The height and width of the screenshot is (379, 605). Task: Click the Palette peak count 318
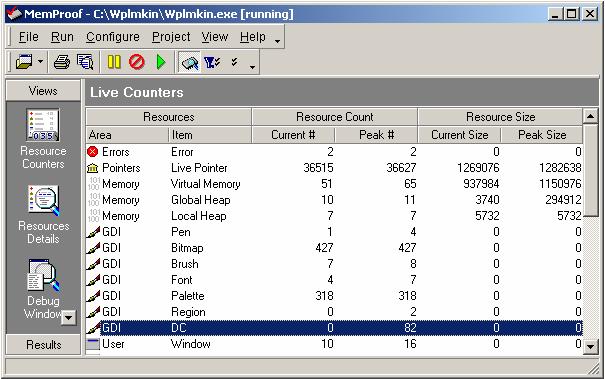(x=407, y=296)
